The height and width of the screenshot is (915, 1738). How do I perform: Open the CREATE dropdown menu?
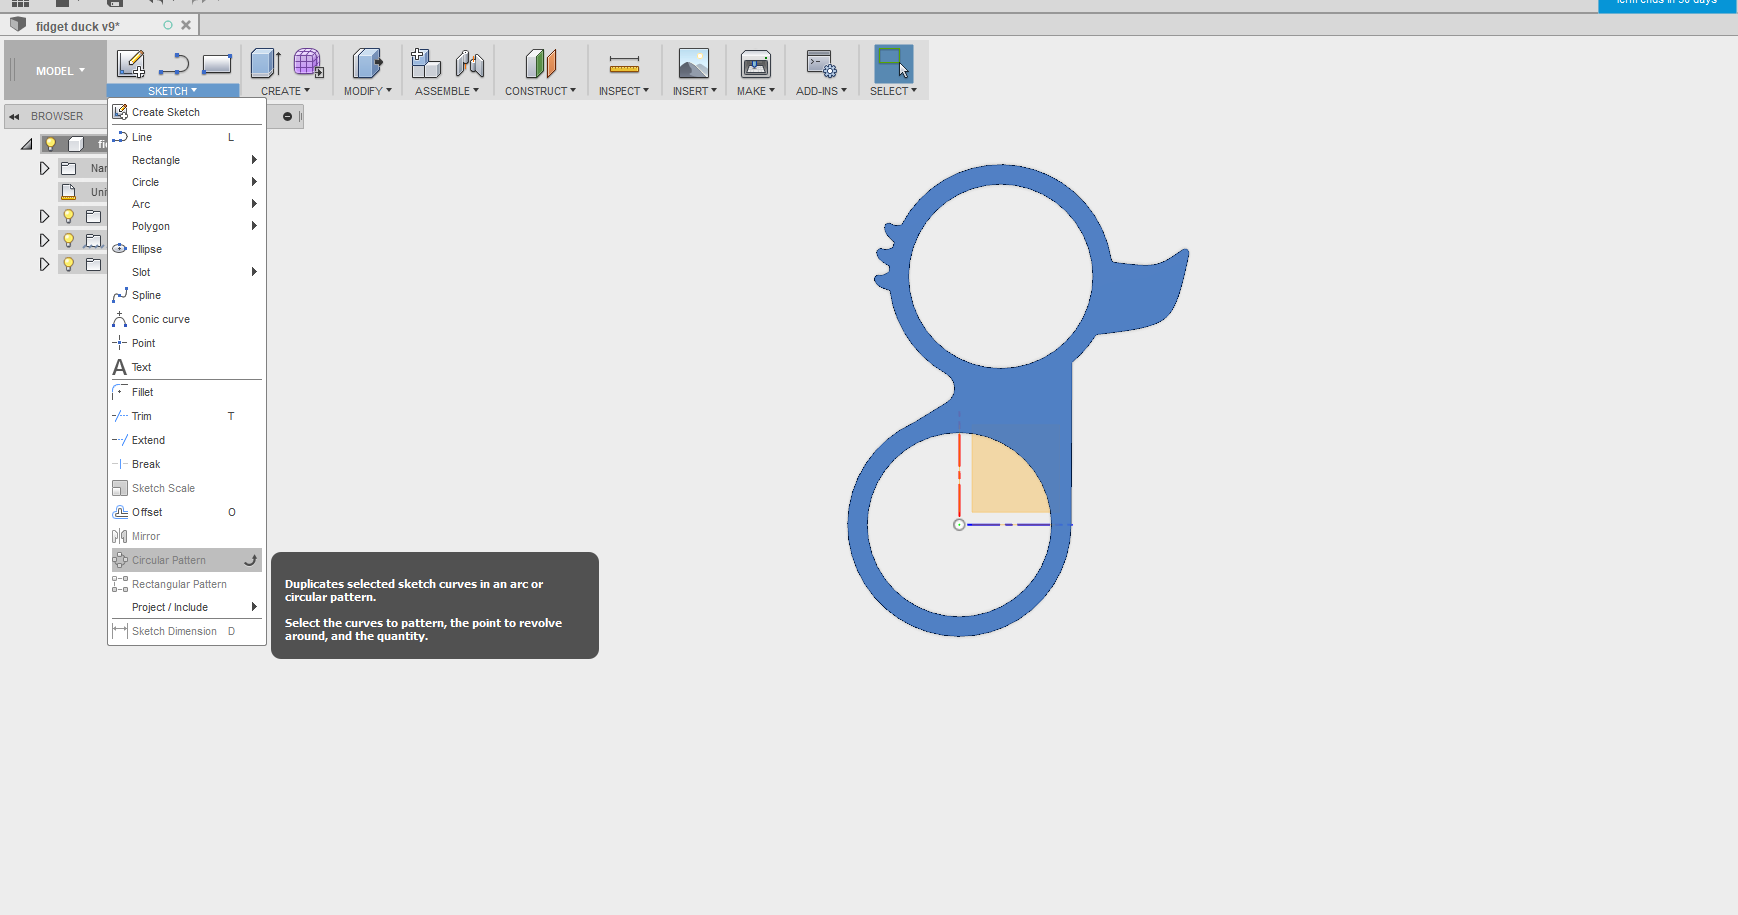tap(285, 91)
